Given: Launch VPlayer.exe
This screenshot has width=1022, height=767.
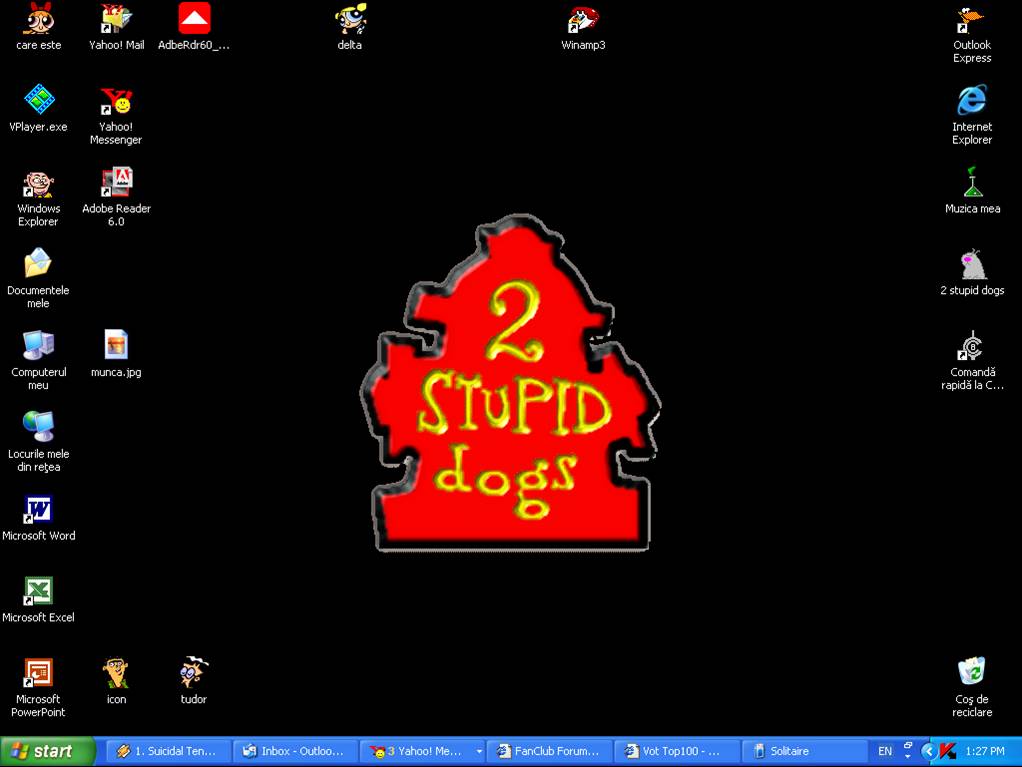Looking at the screenshot, I should coord(38,100).
